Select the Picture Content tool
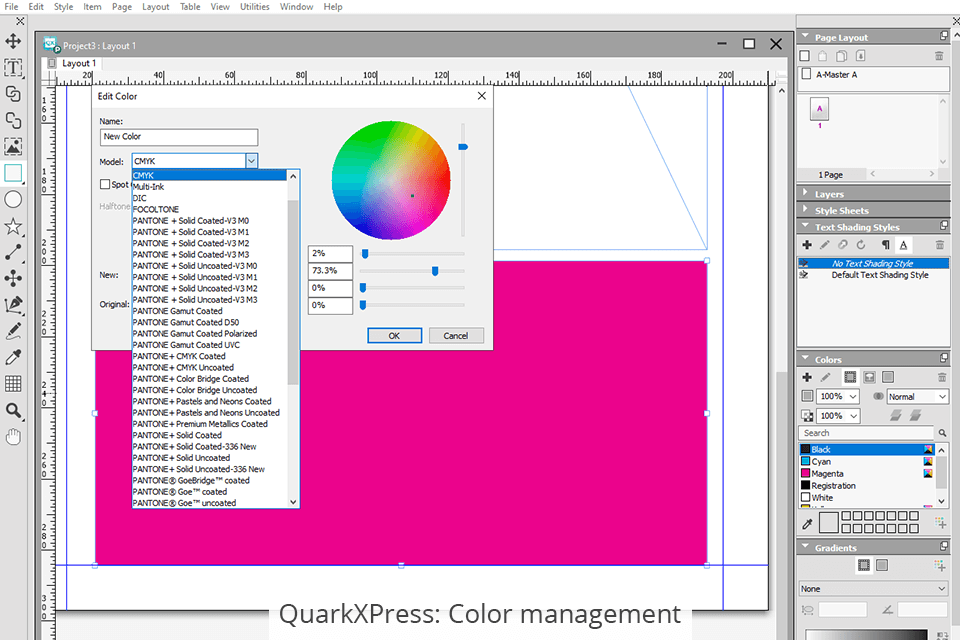The height and width of the screenshot is (640, 960). coord(13,146)
